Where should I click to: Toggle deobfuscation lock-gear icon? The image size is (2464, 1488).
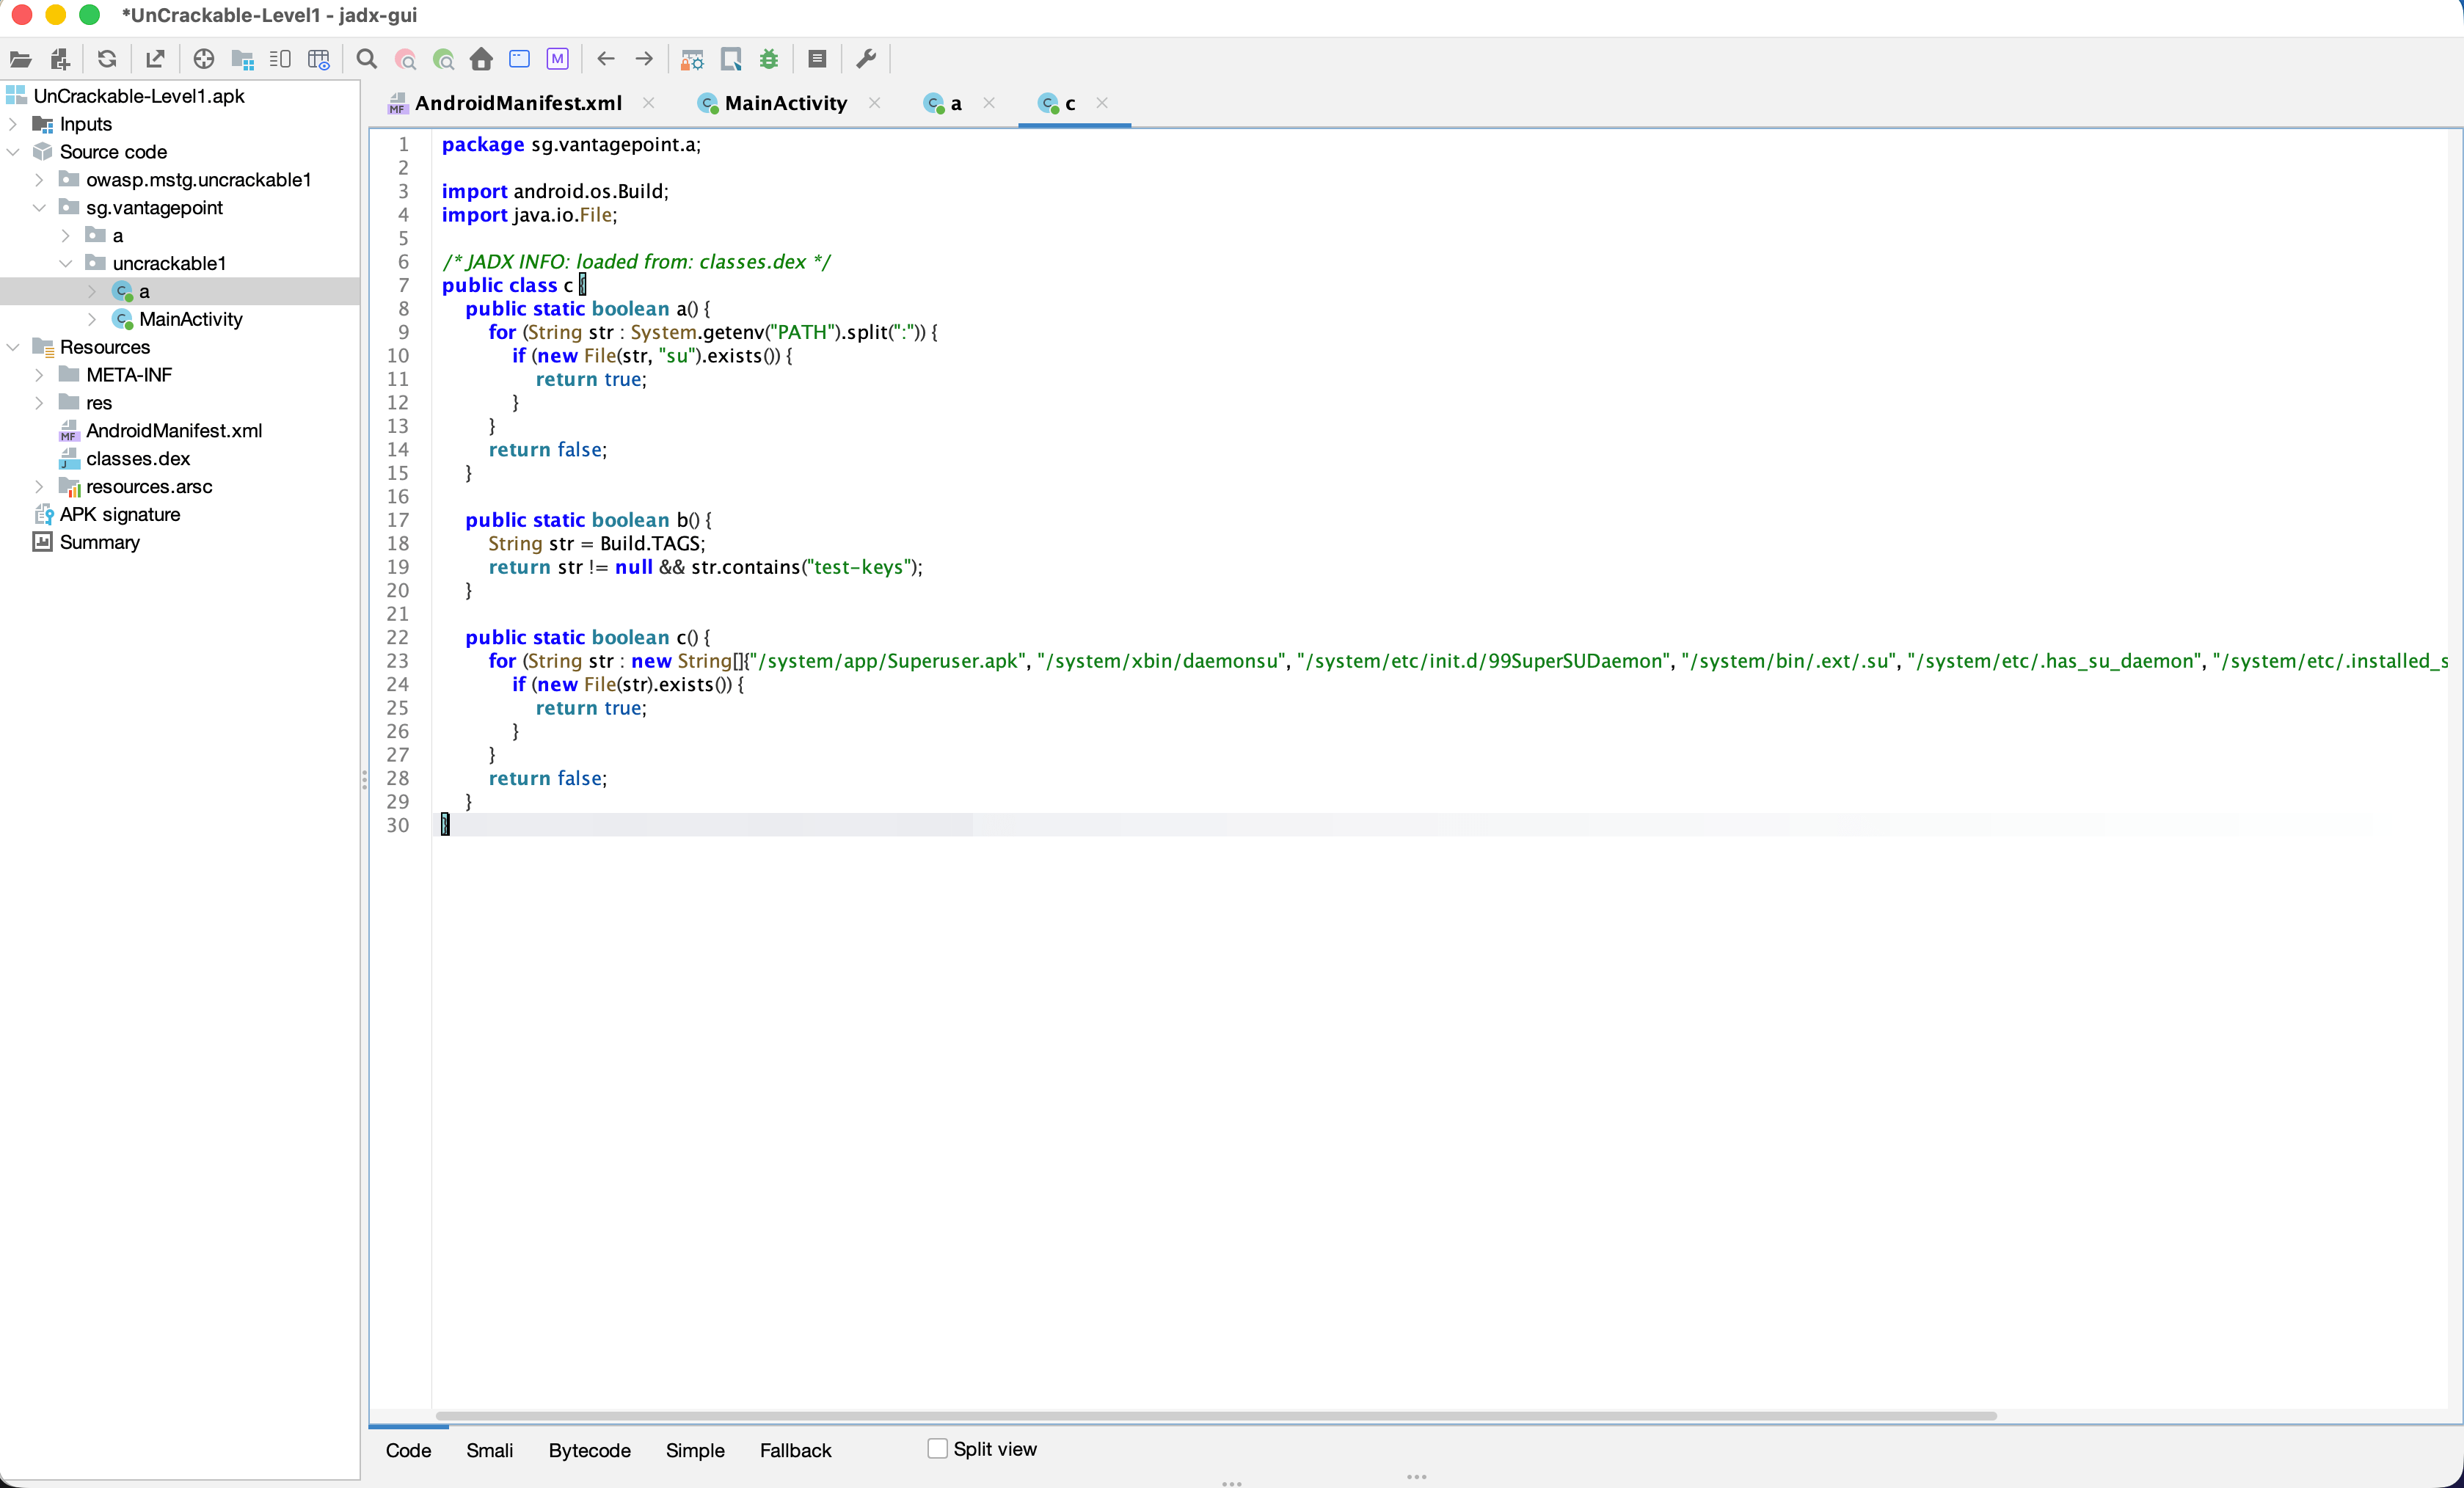point(692,59)
